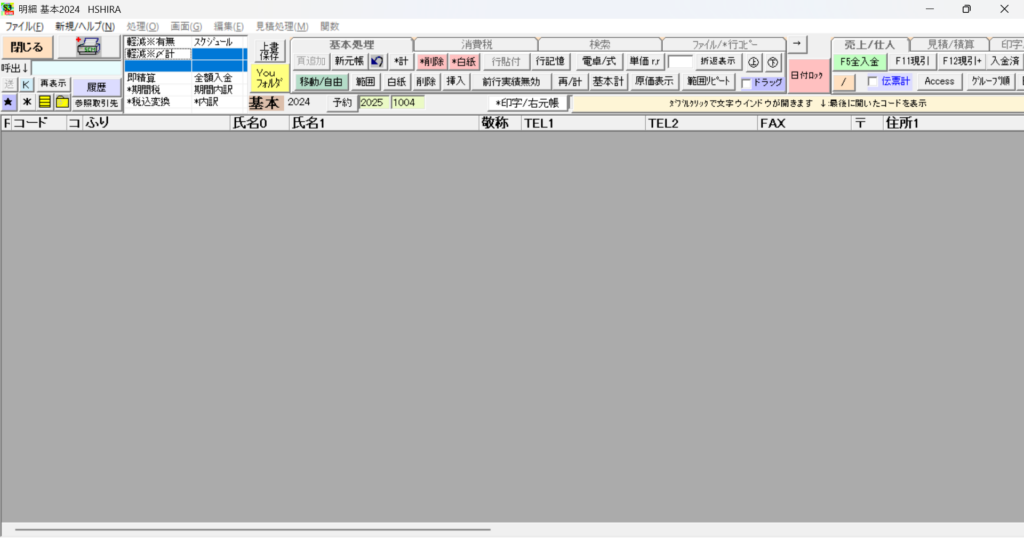
Task: Toggle the 移動/自由 mode button
Action: click(x=321, y=82)
